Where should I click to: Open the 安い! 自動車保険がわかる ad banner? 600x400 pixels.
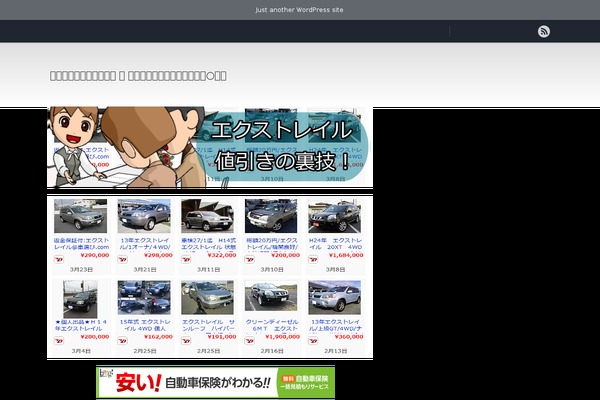click(x=215, y=382)
